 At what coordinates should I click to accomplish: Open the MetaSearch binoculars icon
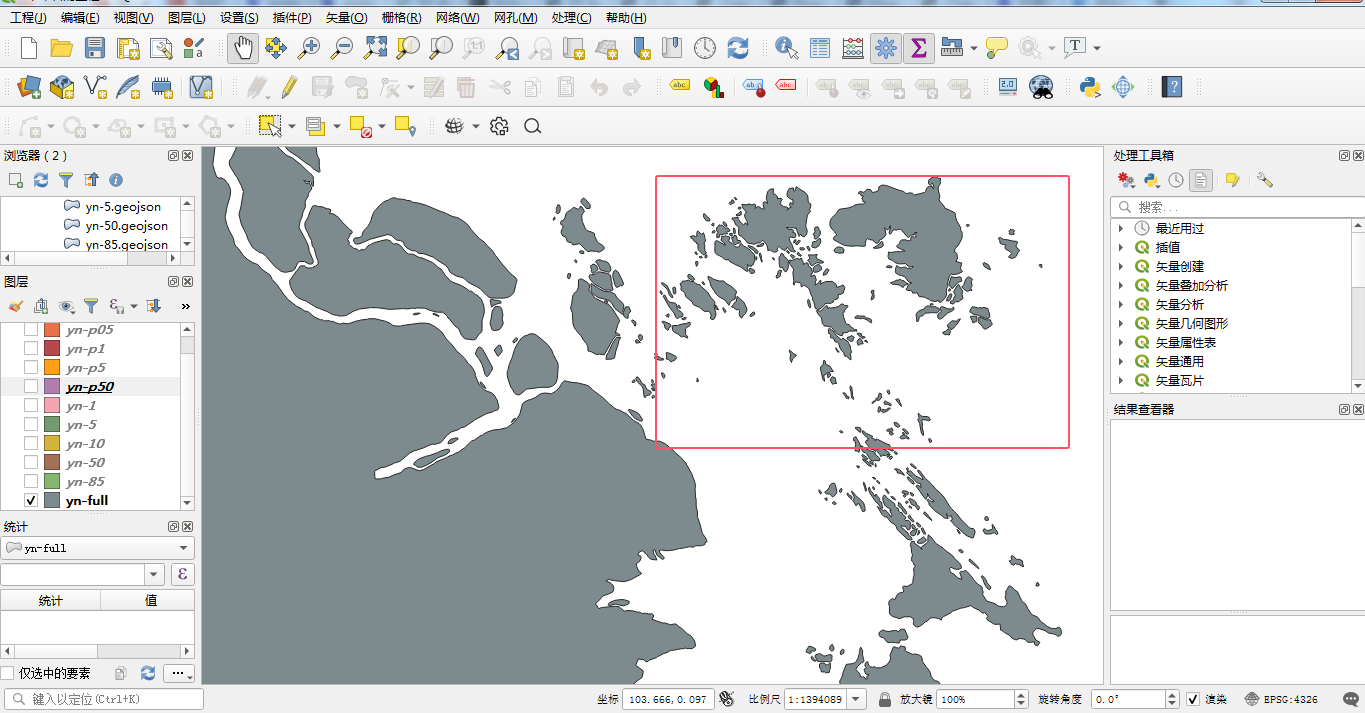coord(1041,87)
